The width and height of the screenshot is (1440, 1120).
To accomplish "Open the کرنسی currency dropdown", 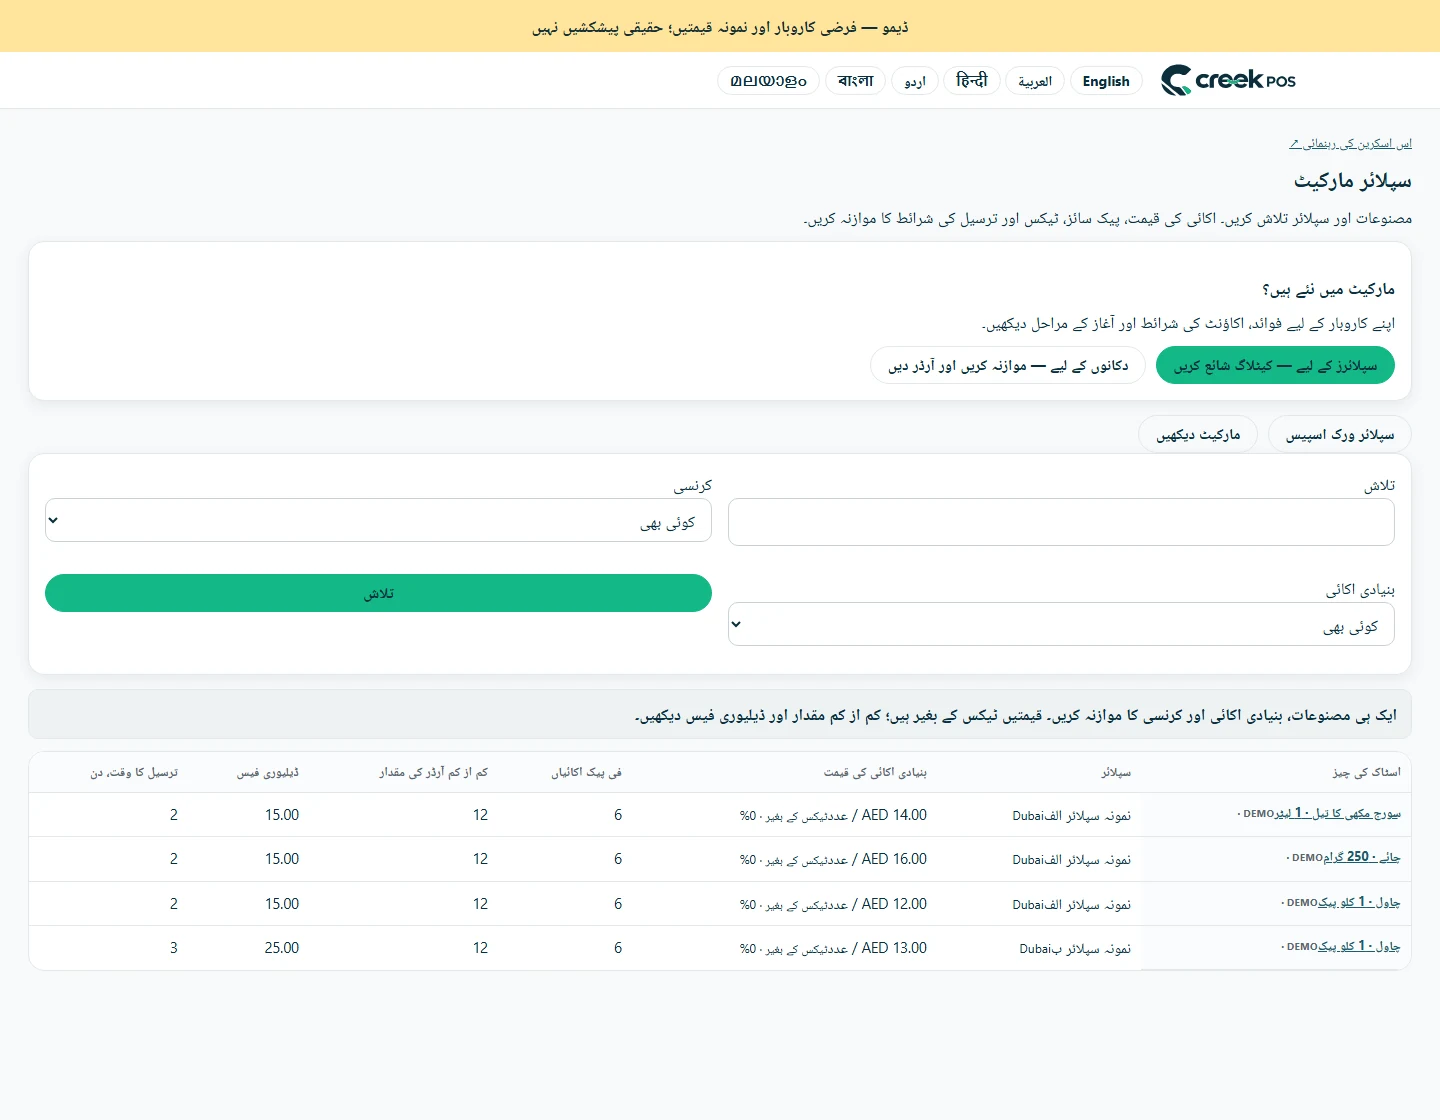I will (x=378, y=520).
